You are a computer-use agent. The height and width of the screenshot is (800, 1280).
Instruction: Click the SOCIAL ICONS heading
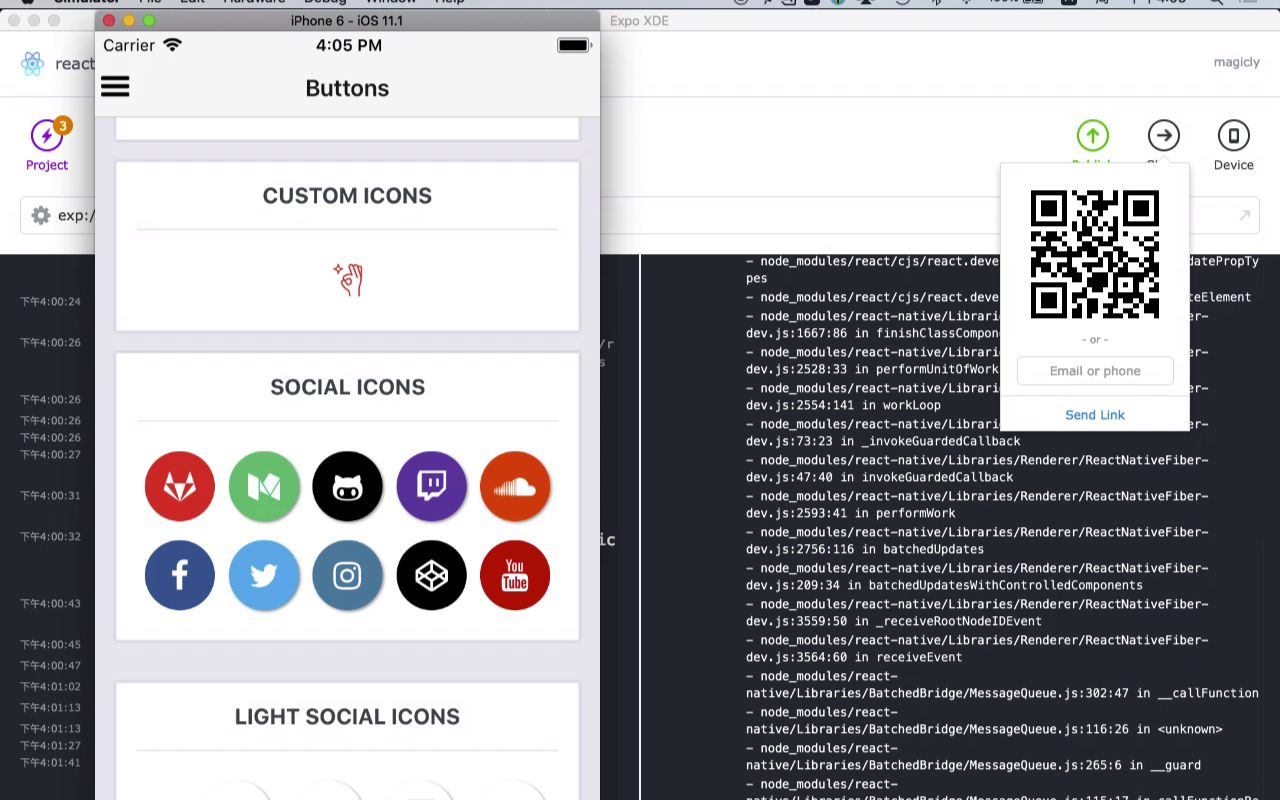click(x=347, y=387)
